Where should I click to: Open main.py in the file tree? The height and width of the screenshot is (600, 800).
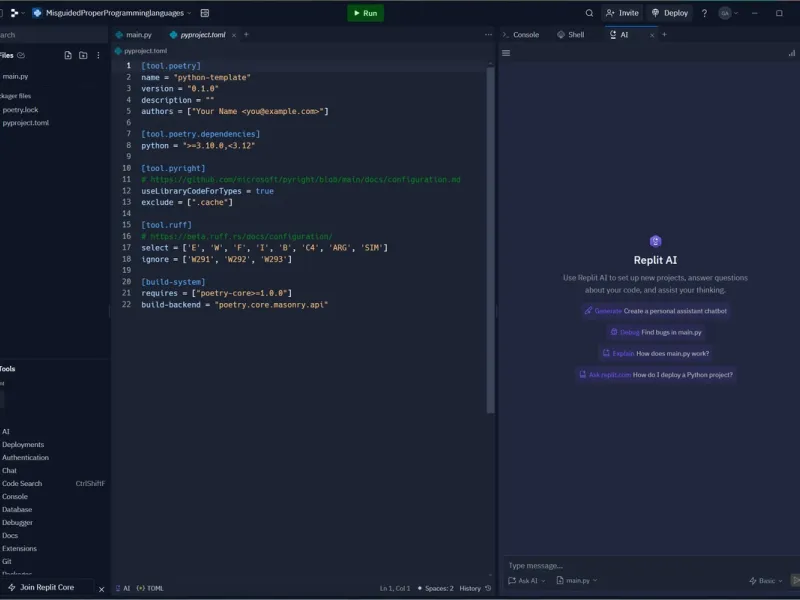point(15,77)
